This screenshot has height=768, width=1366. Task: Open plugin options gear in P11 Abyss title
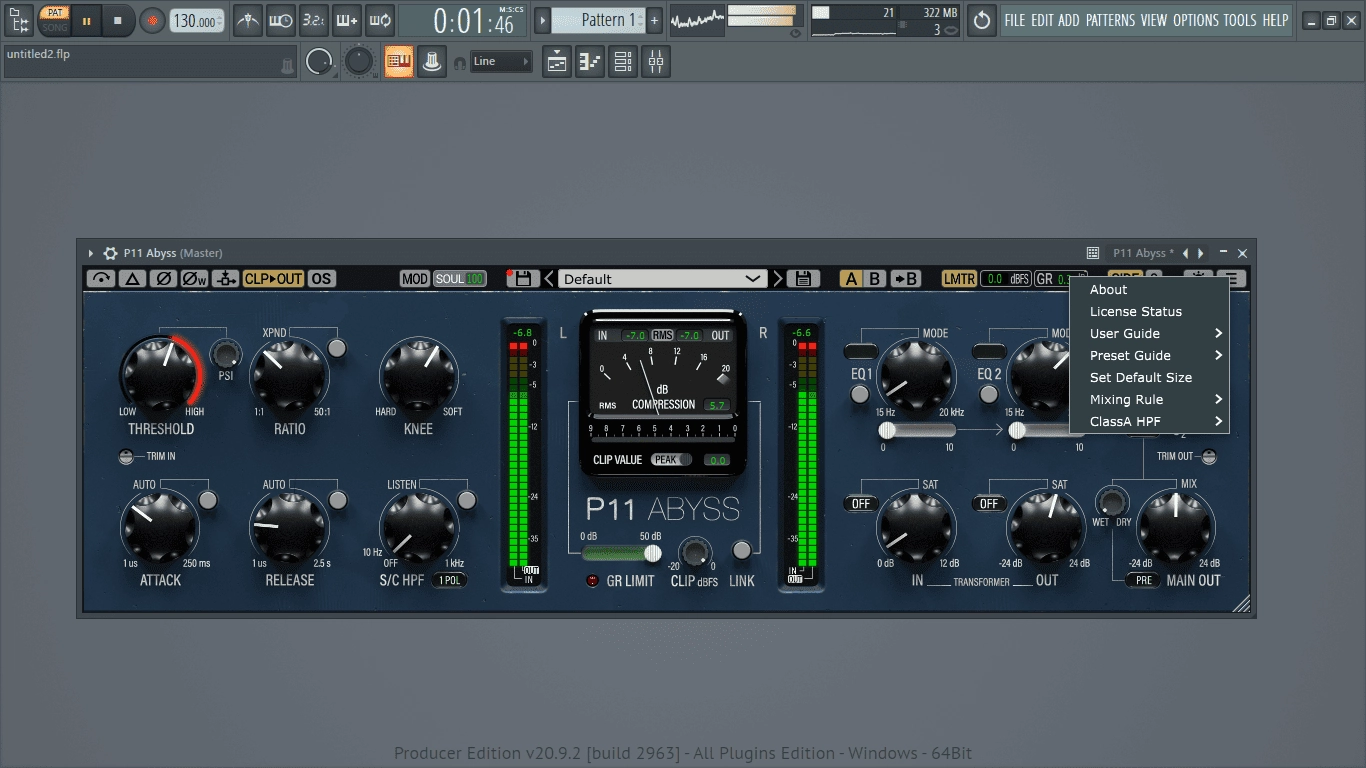tap(110, 253)
